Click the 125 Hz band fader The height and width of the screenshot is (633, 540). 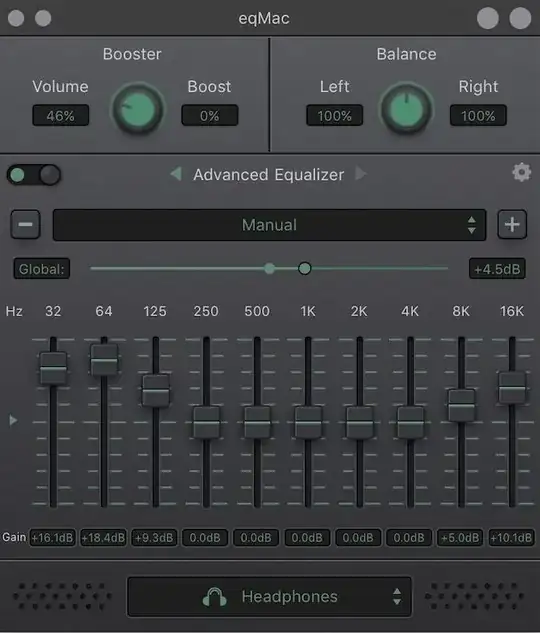tap(155, 390)
